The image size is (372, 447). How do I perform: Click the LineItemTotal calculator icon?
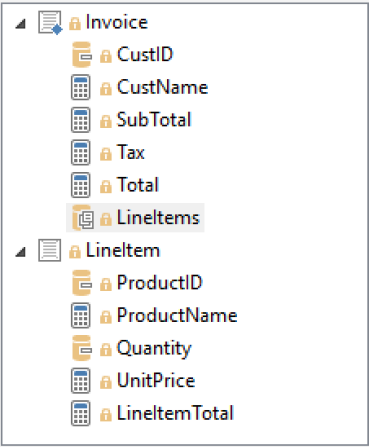[x=81, y=414]
